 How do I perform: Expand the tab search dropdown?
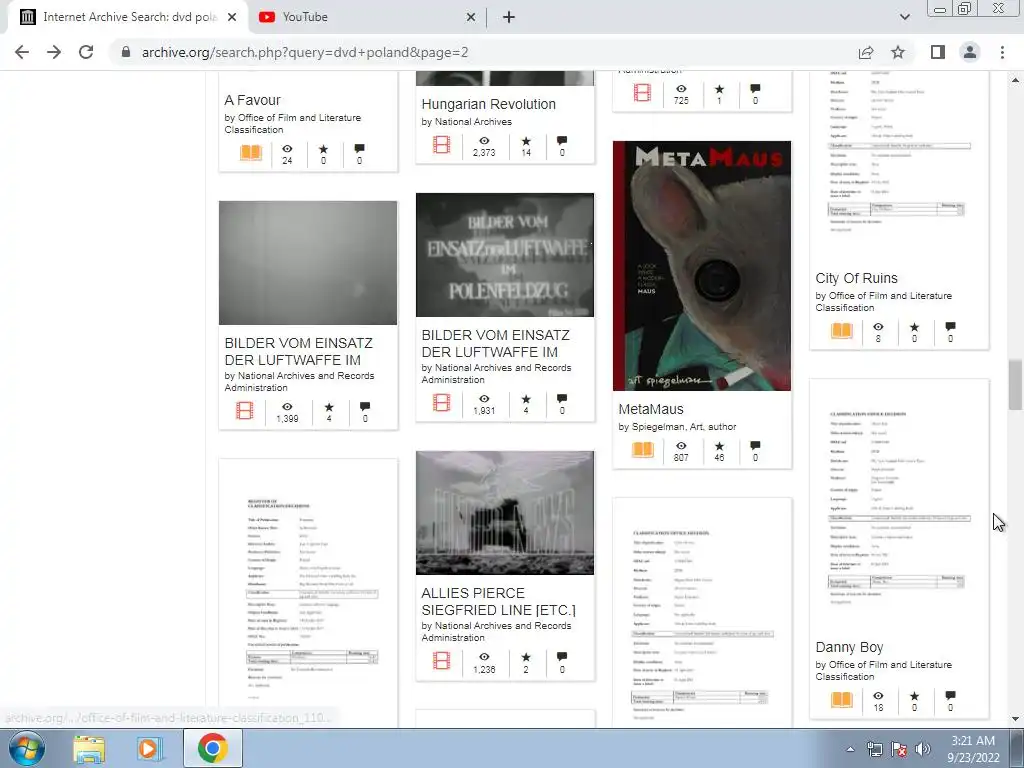[904, 17]
